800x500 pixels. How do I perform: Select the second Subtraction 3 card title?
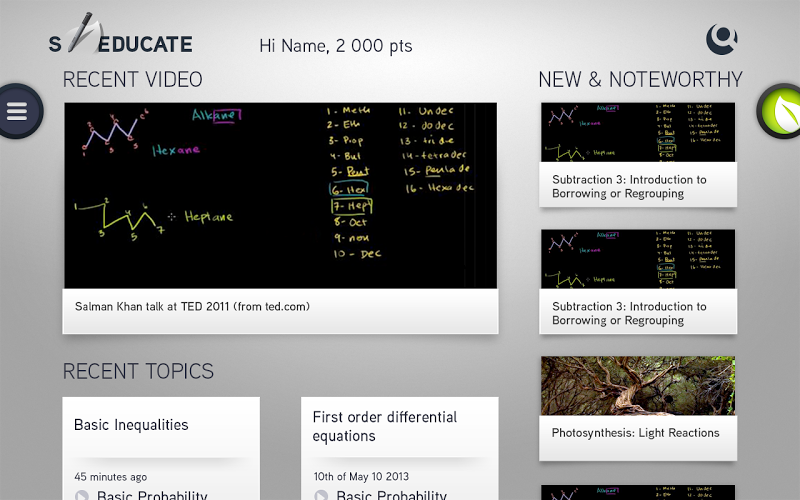click(x=629, y=313)
